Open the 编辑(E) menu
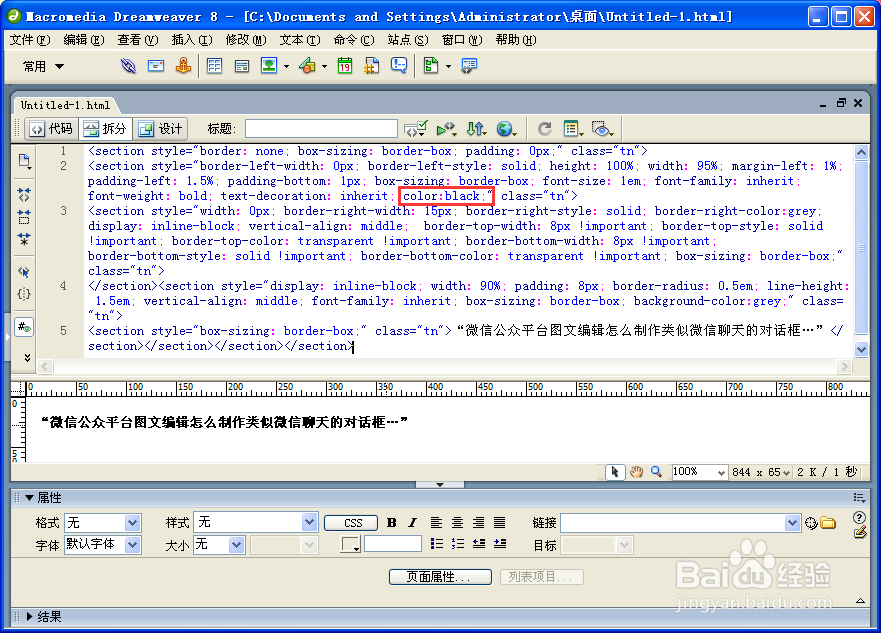The width and height of the screenshot is (881, 633). pyautogui.click(x=84, y=40)
